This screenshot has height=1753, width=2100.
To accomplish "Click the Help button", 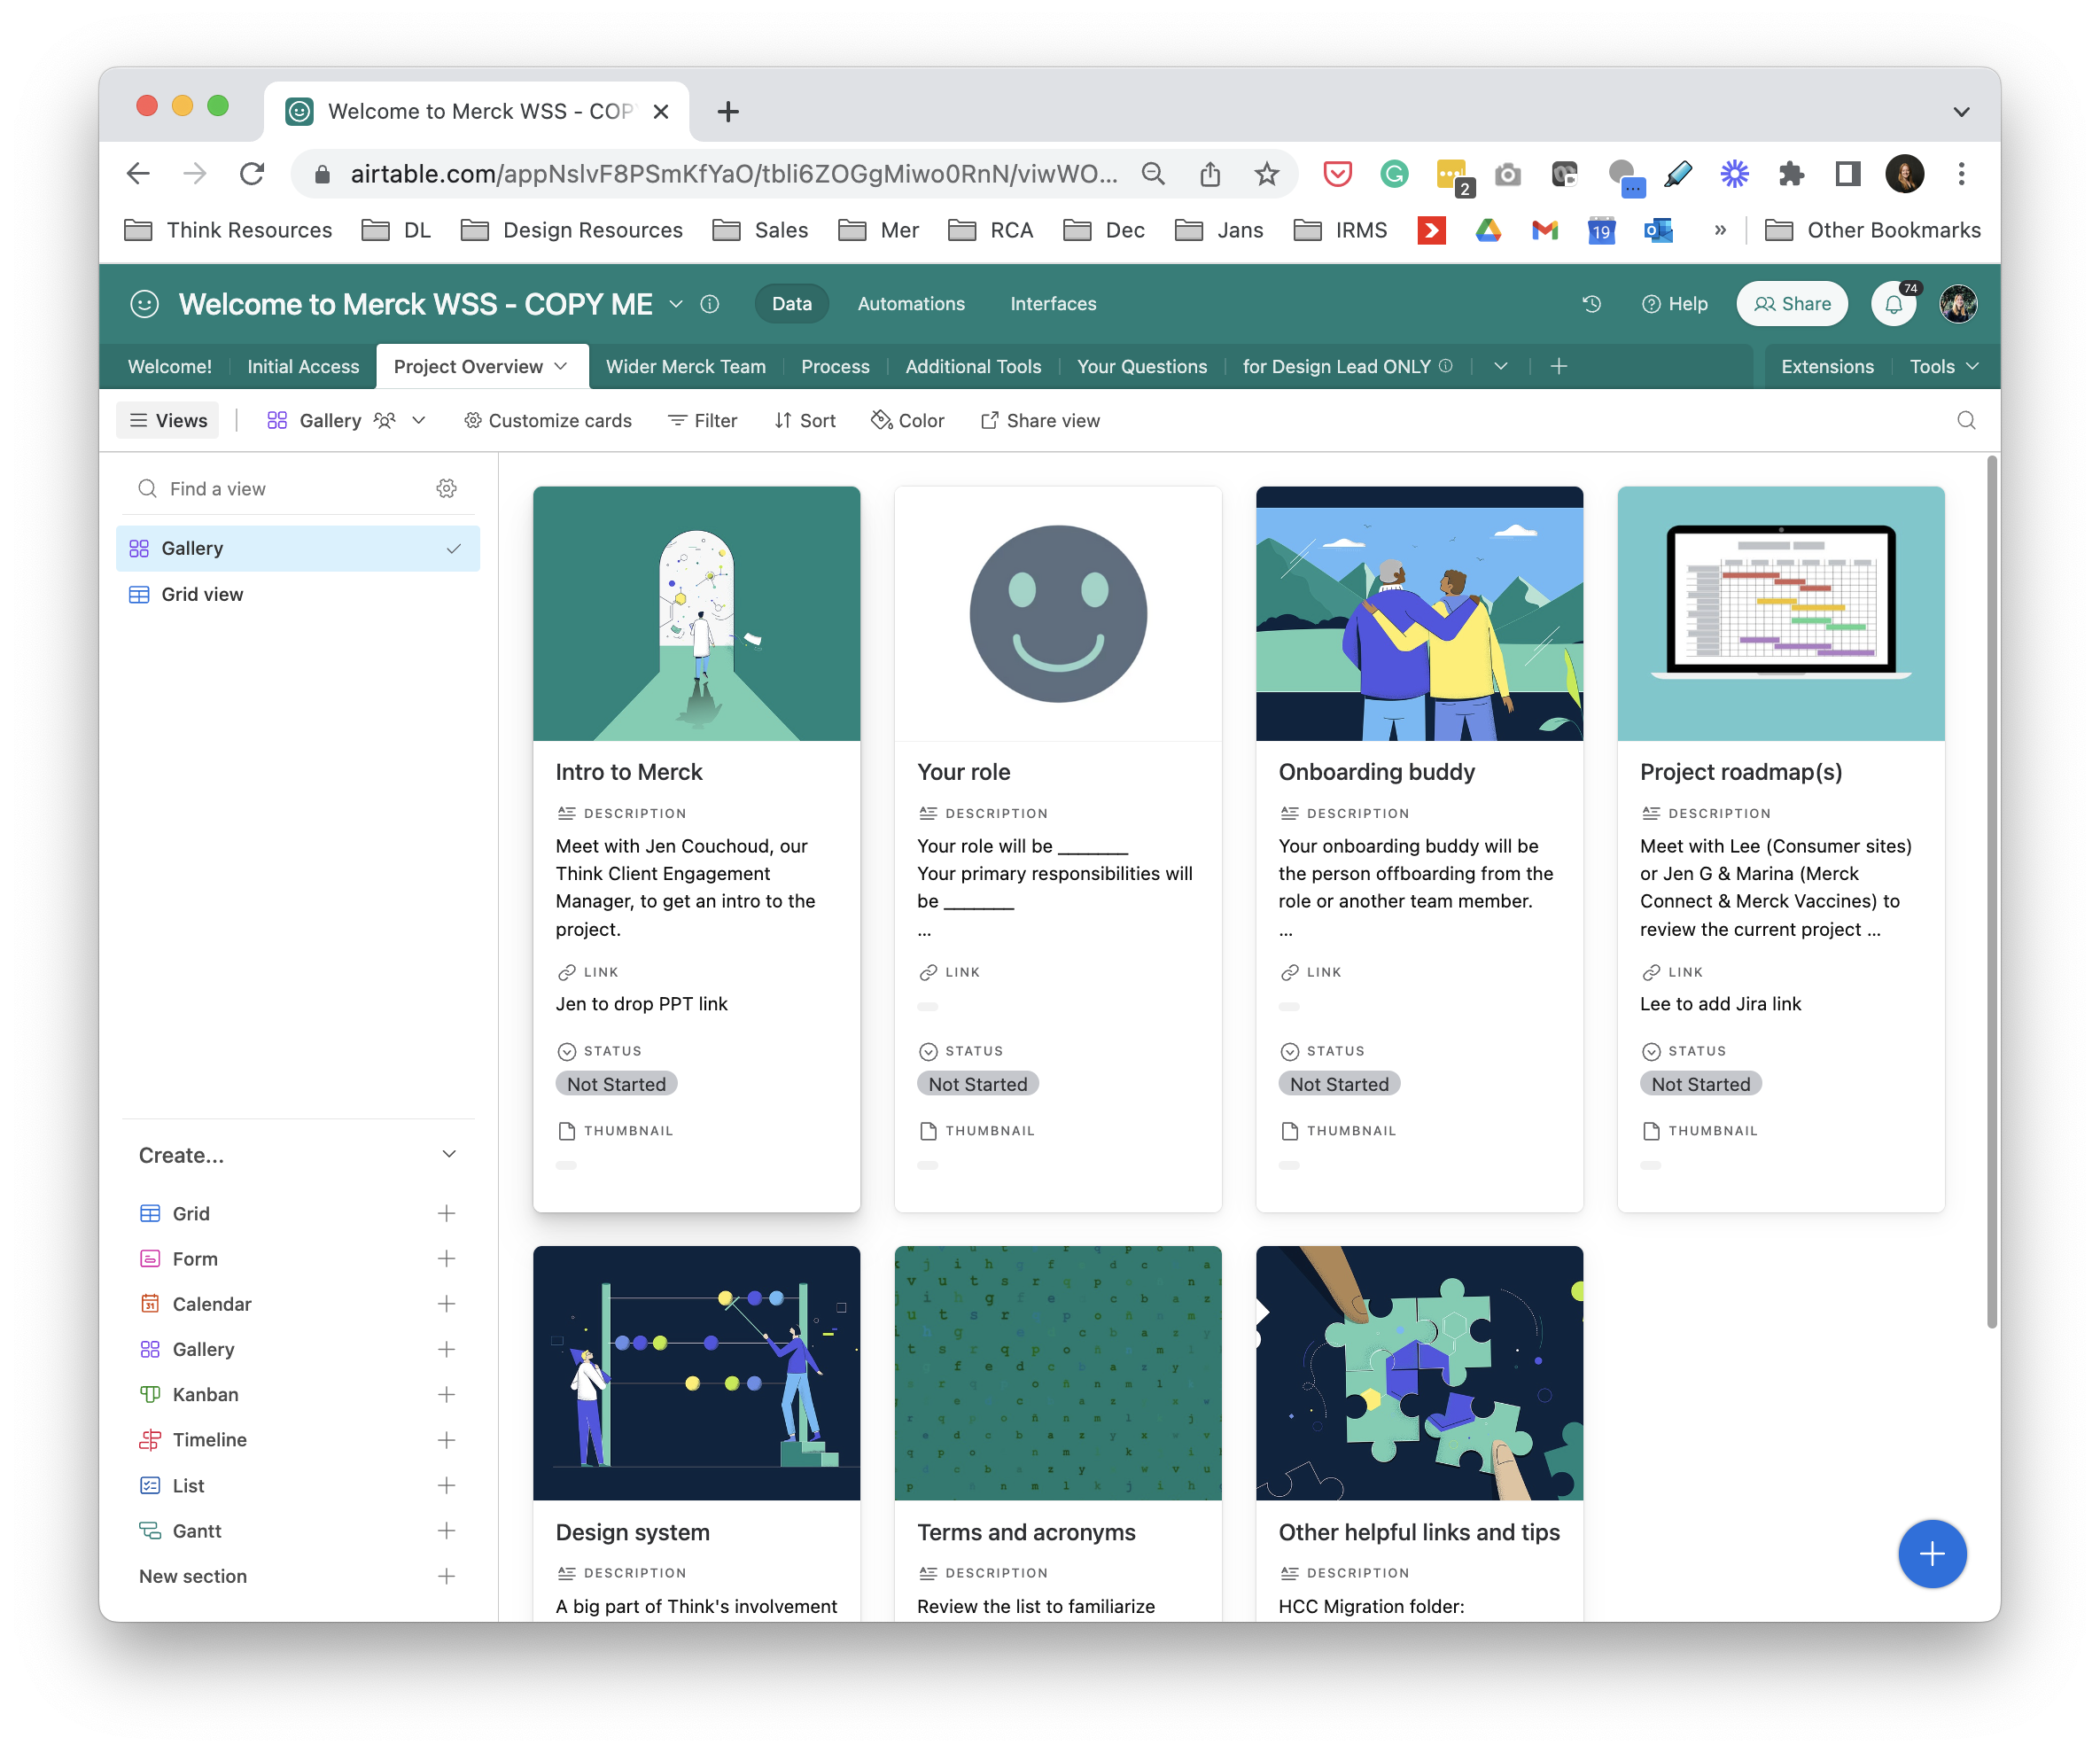I will point(1674,304).
